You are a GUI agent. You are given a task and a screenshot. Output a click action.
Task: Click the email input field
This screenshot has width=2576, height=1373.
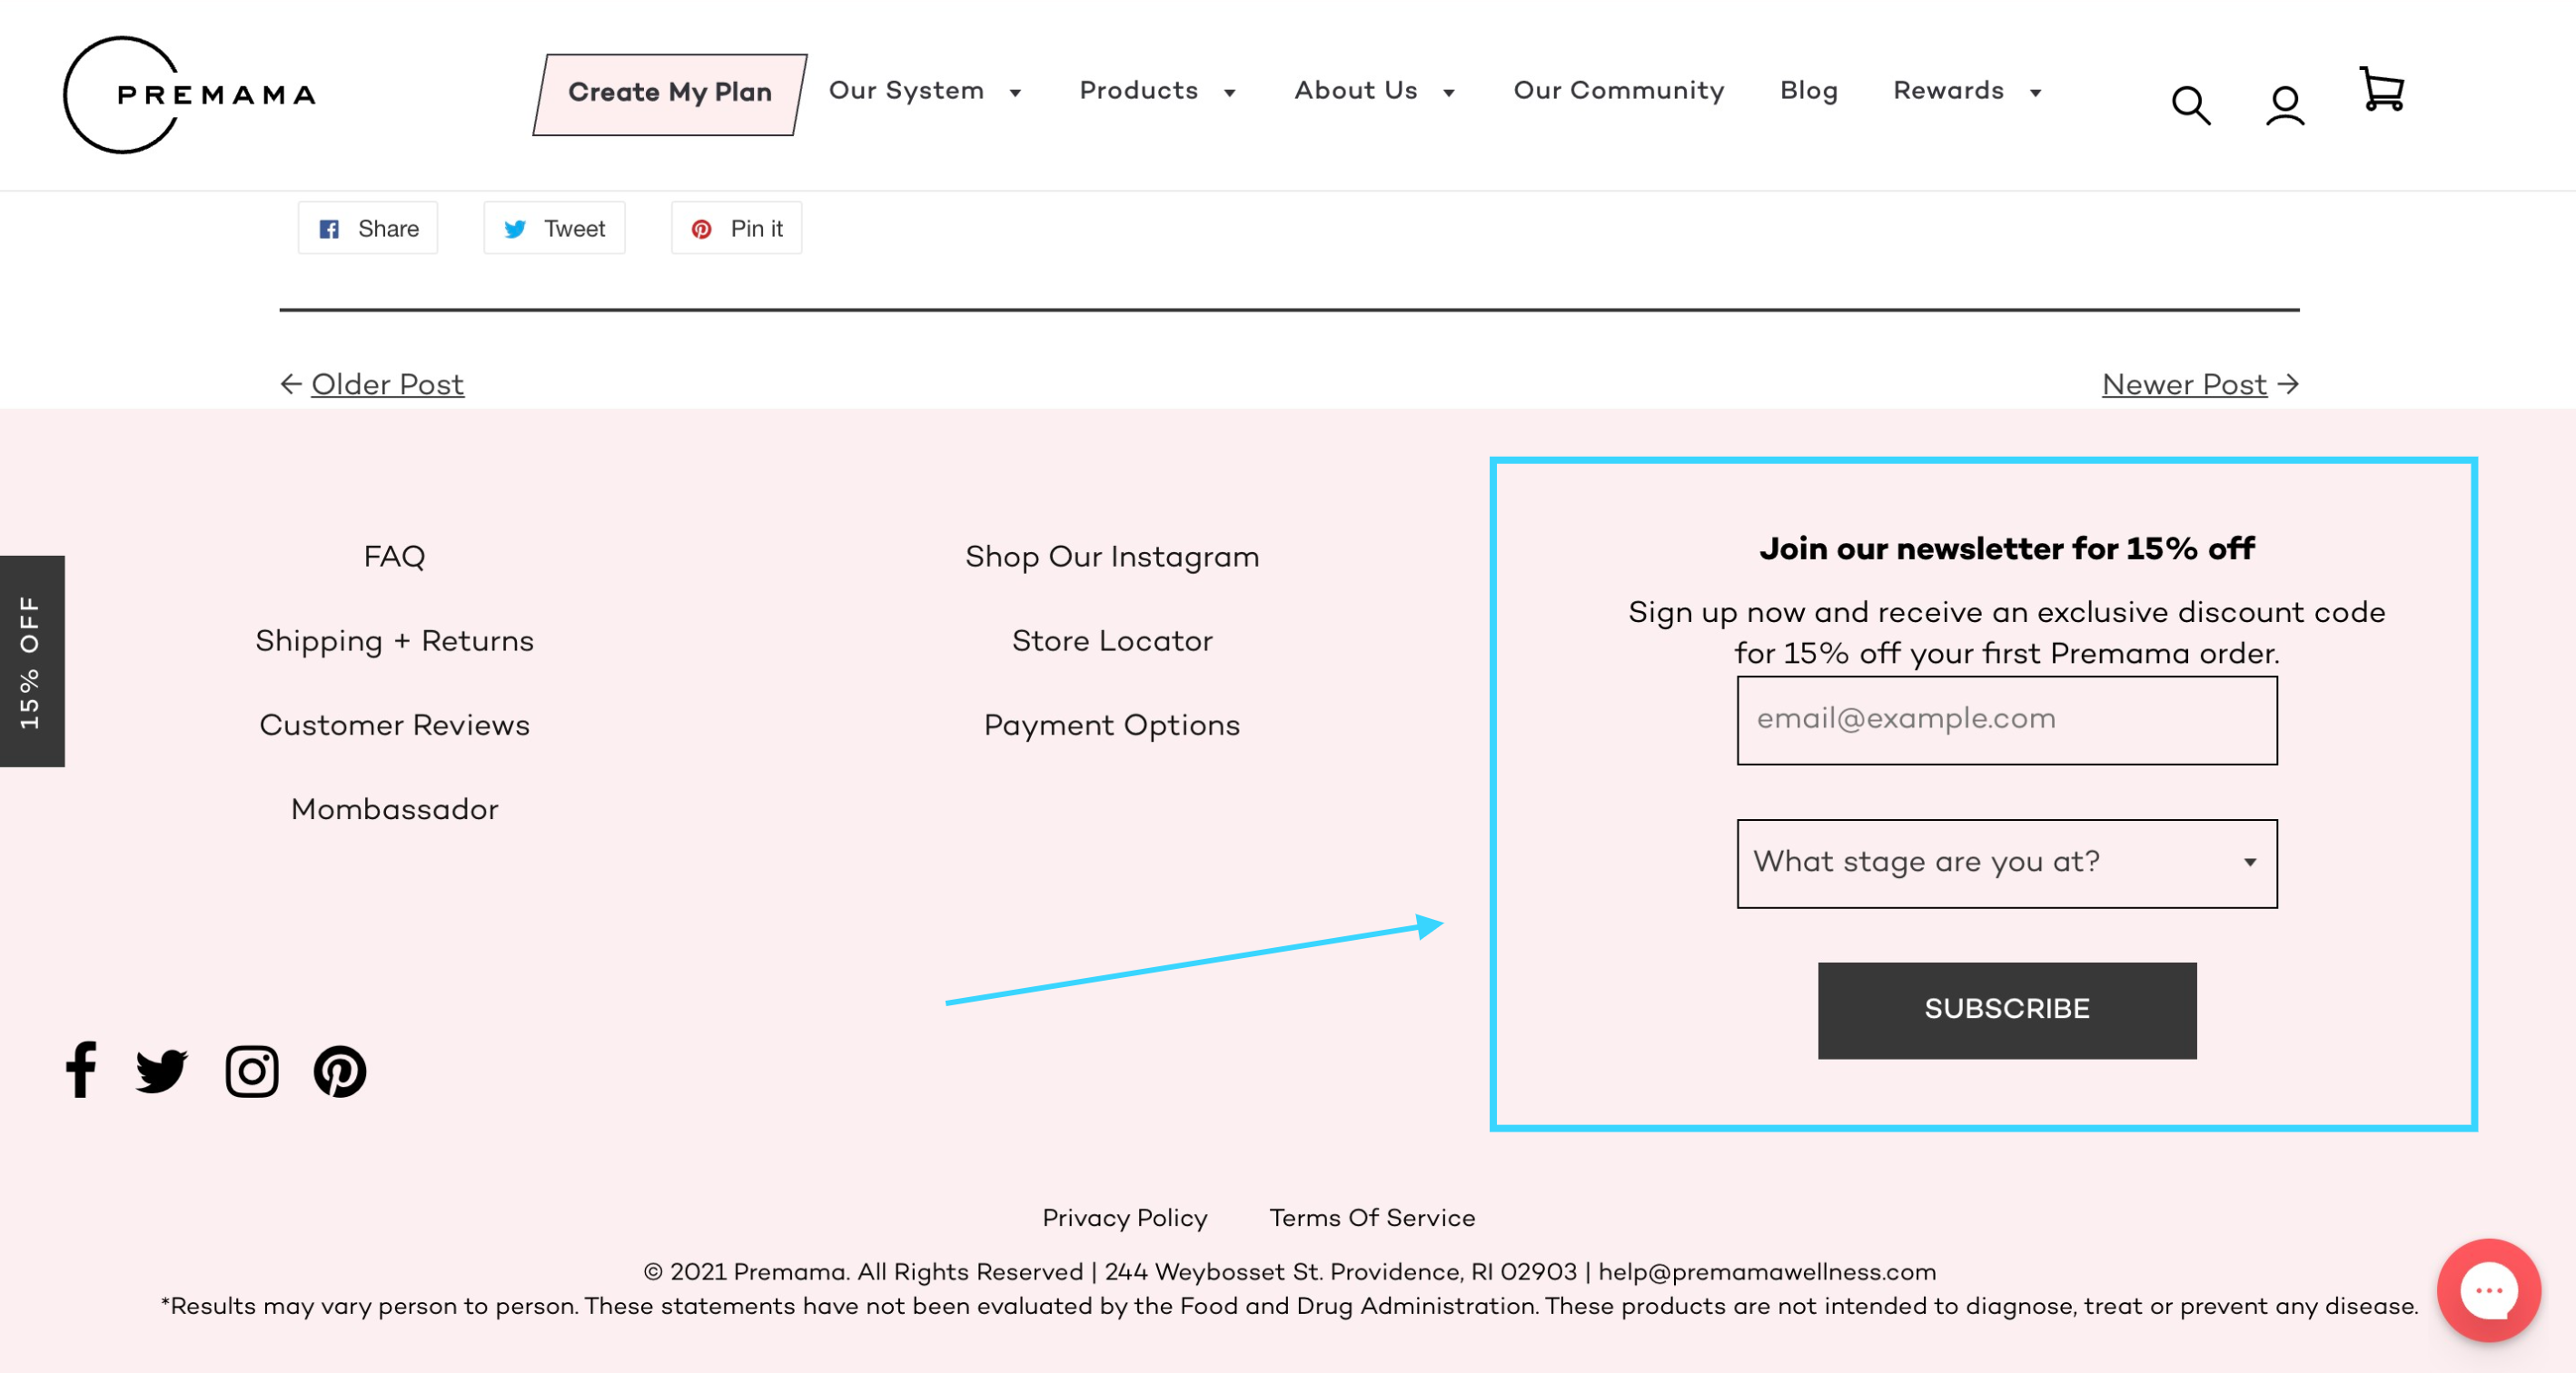(x=2007, y=719)
